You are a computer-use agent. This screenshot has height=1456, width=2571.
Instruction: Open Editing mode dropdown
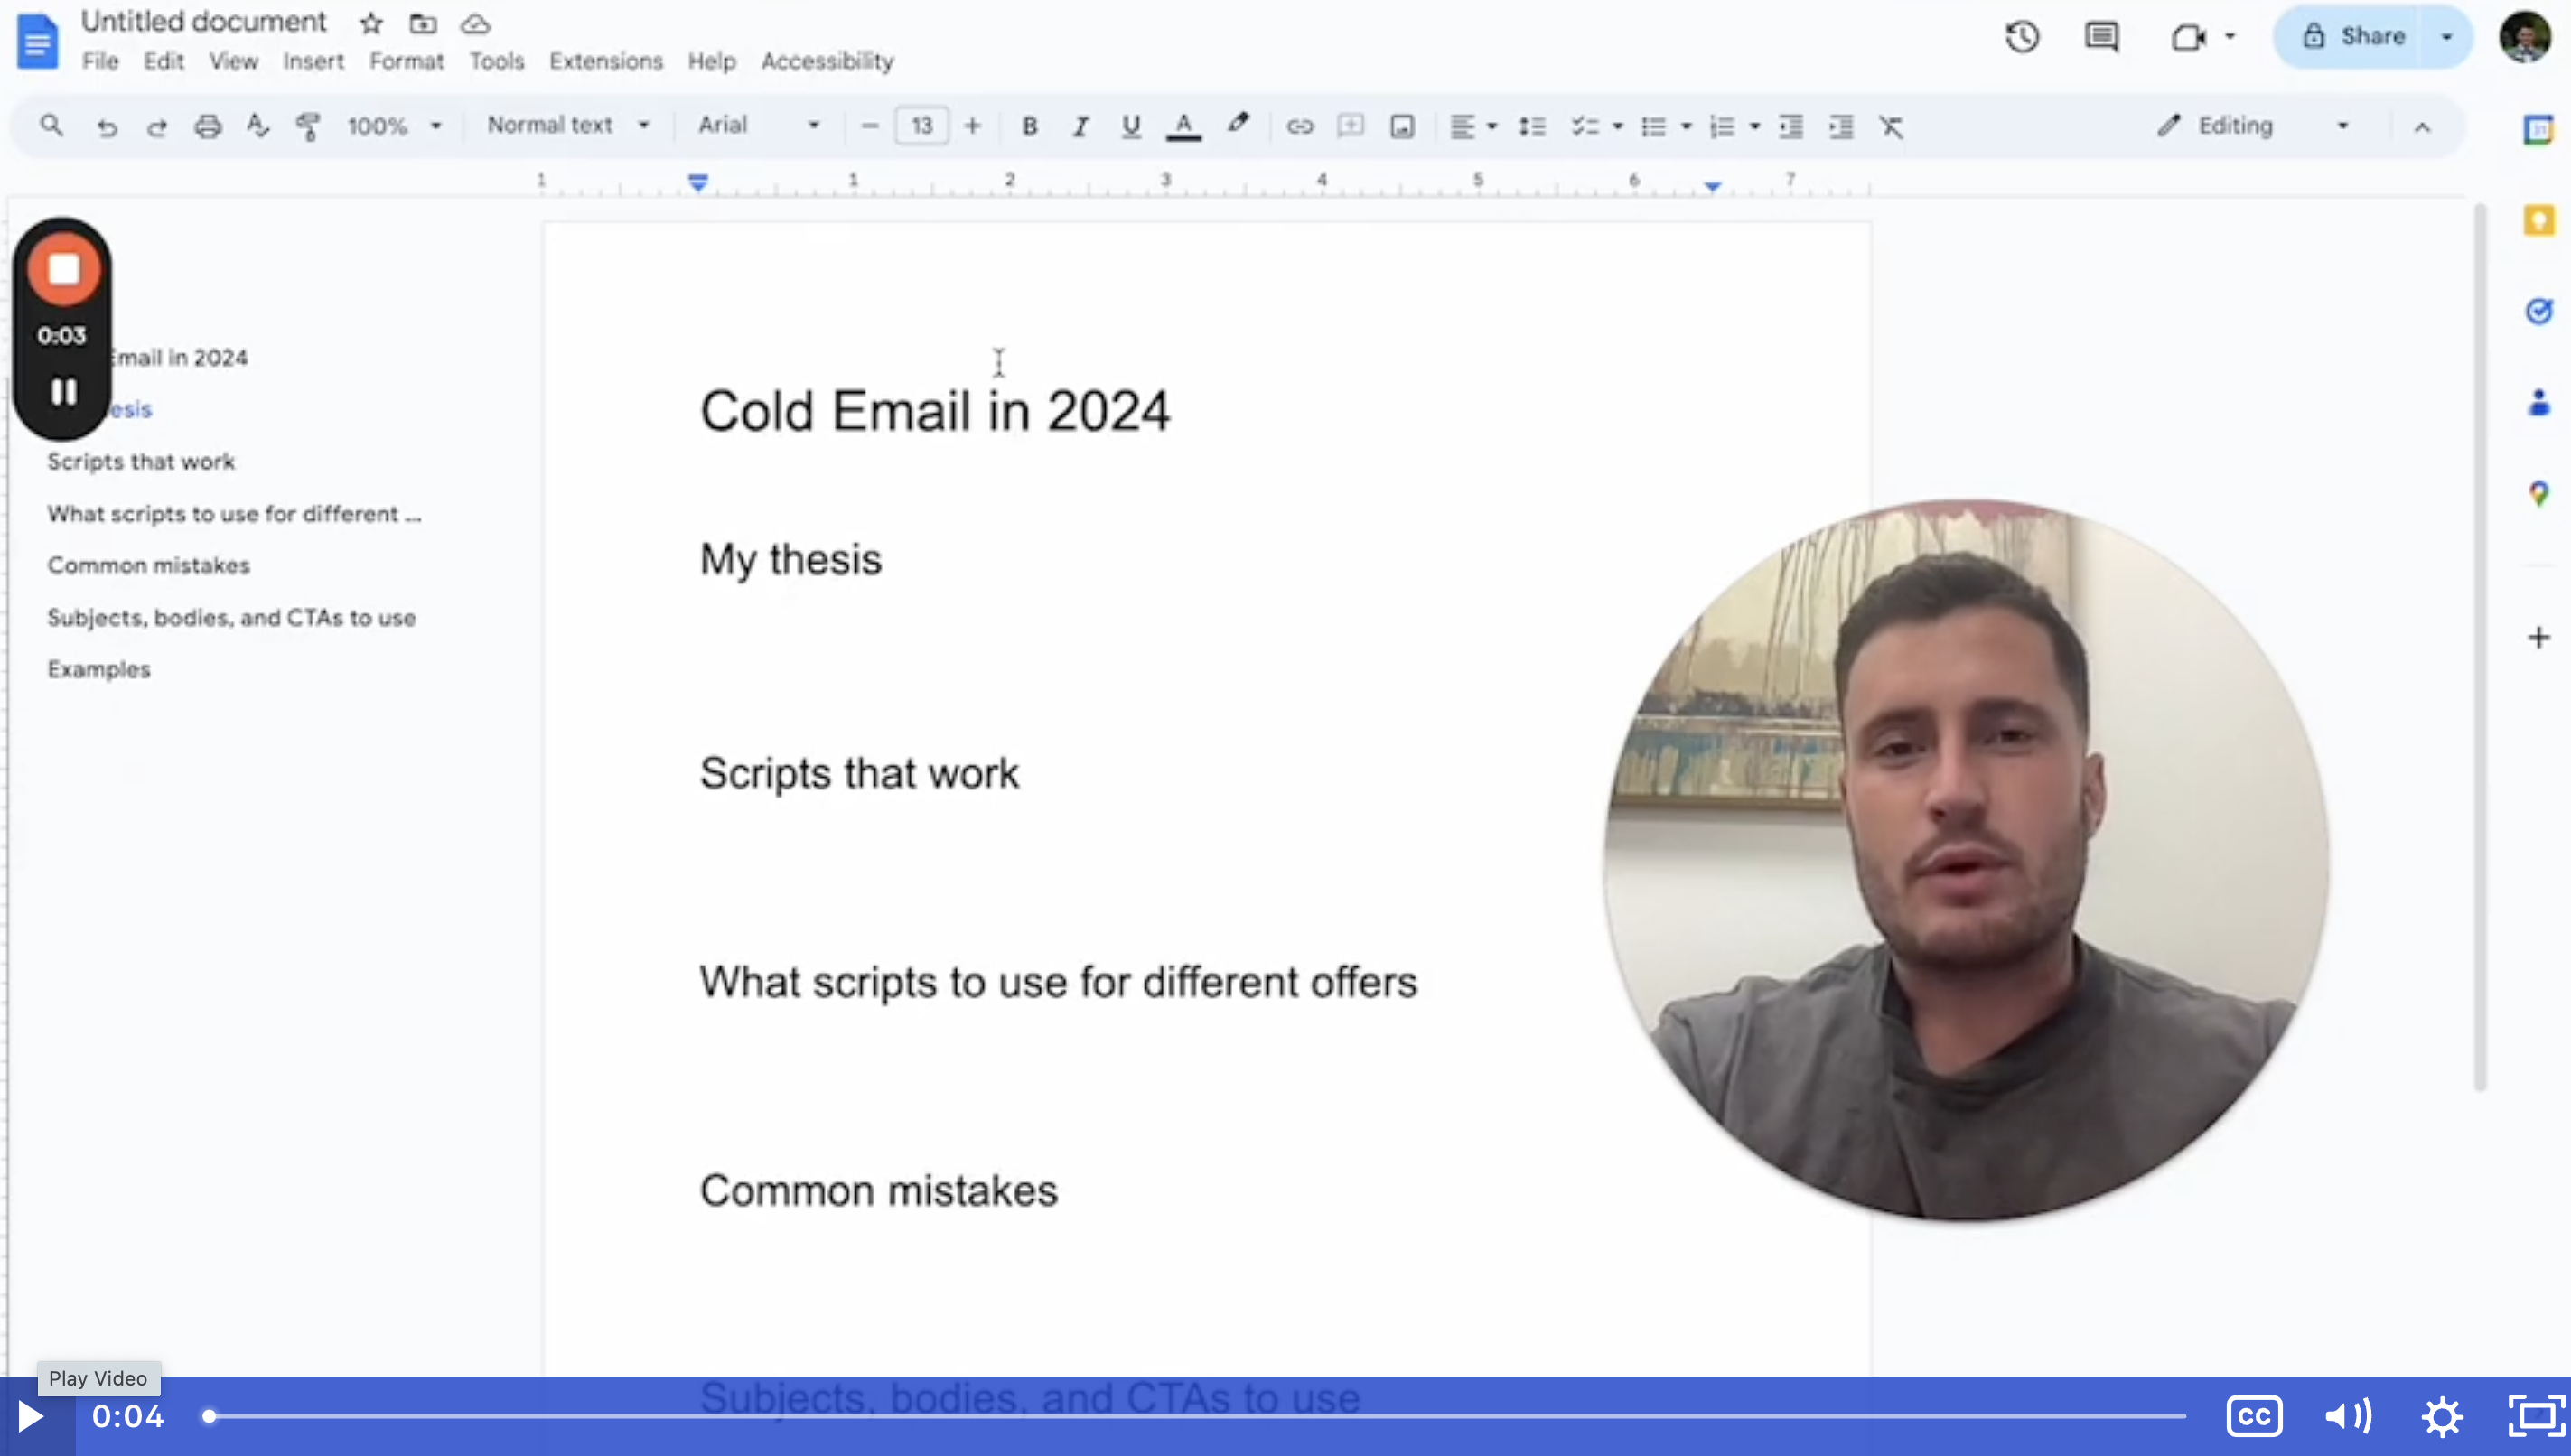click(2252, 126)
